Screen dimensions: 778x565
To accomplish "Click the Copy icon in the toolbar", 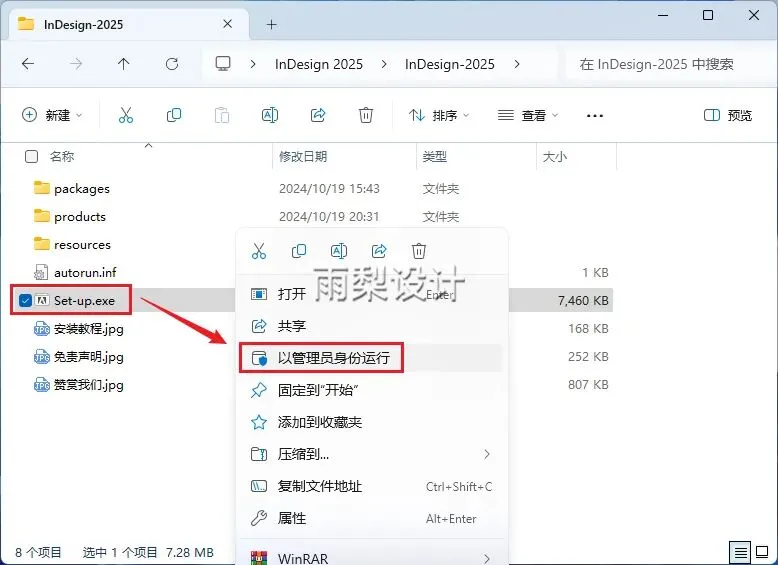I will pos(174,116).
